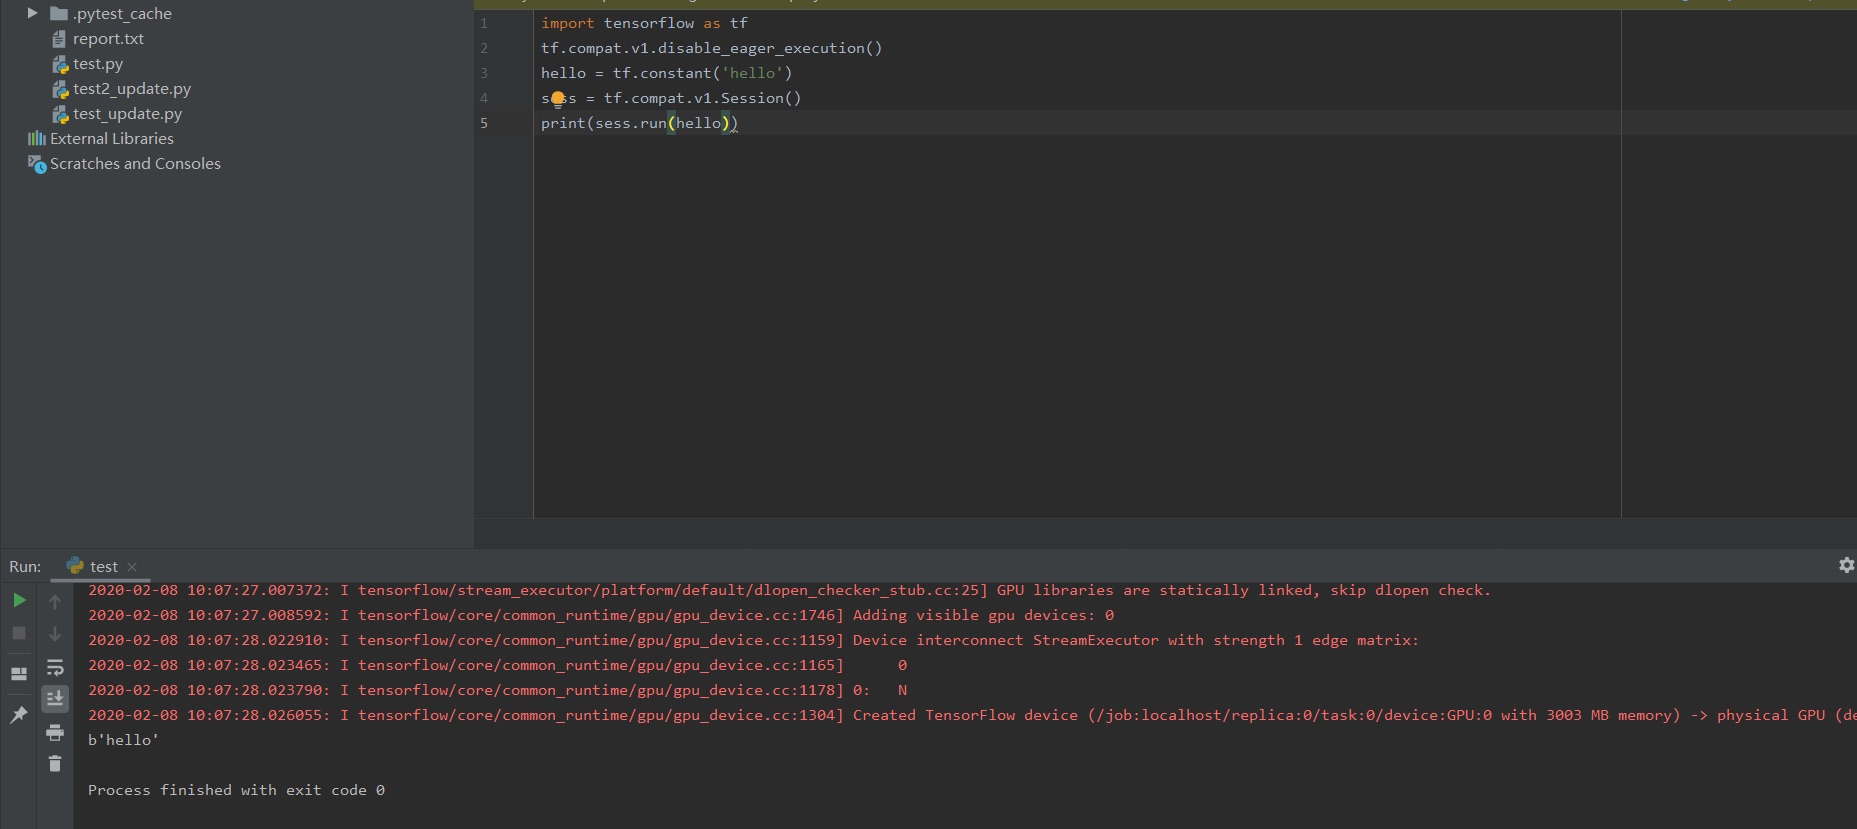Print the console output
This screenshot has width=1857, height=829.
[55, 732]
